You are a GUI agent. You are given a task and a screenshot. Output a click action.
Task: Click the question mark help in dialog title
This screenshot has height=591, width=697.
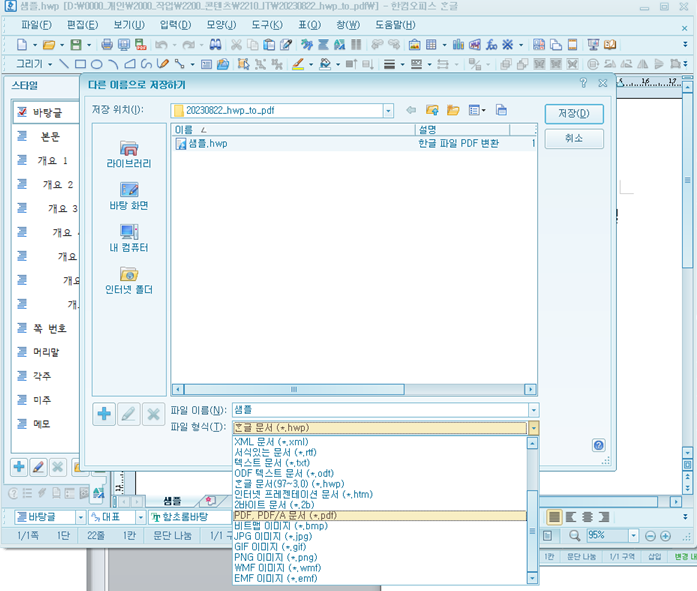click(x=583, y=83)
